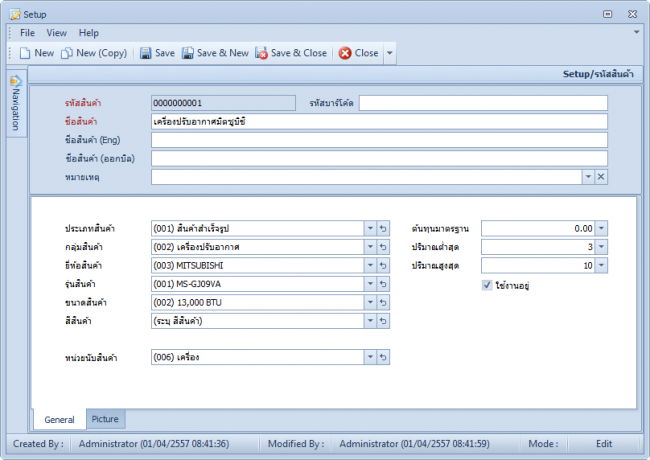The image size is (650, 460).
Task: Click the Created By Administrator status text
Action: tap(154, 444)
